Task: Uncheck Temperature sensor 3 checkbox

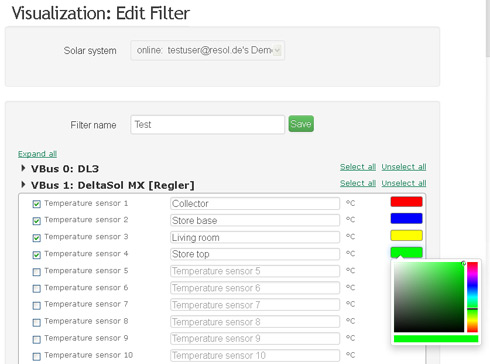Action: [x=37, y=238]
